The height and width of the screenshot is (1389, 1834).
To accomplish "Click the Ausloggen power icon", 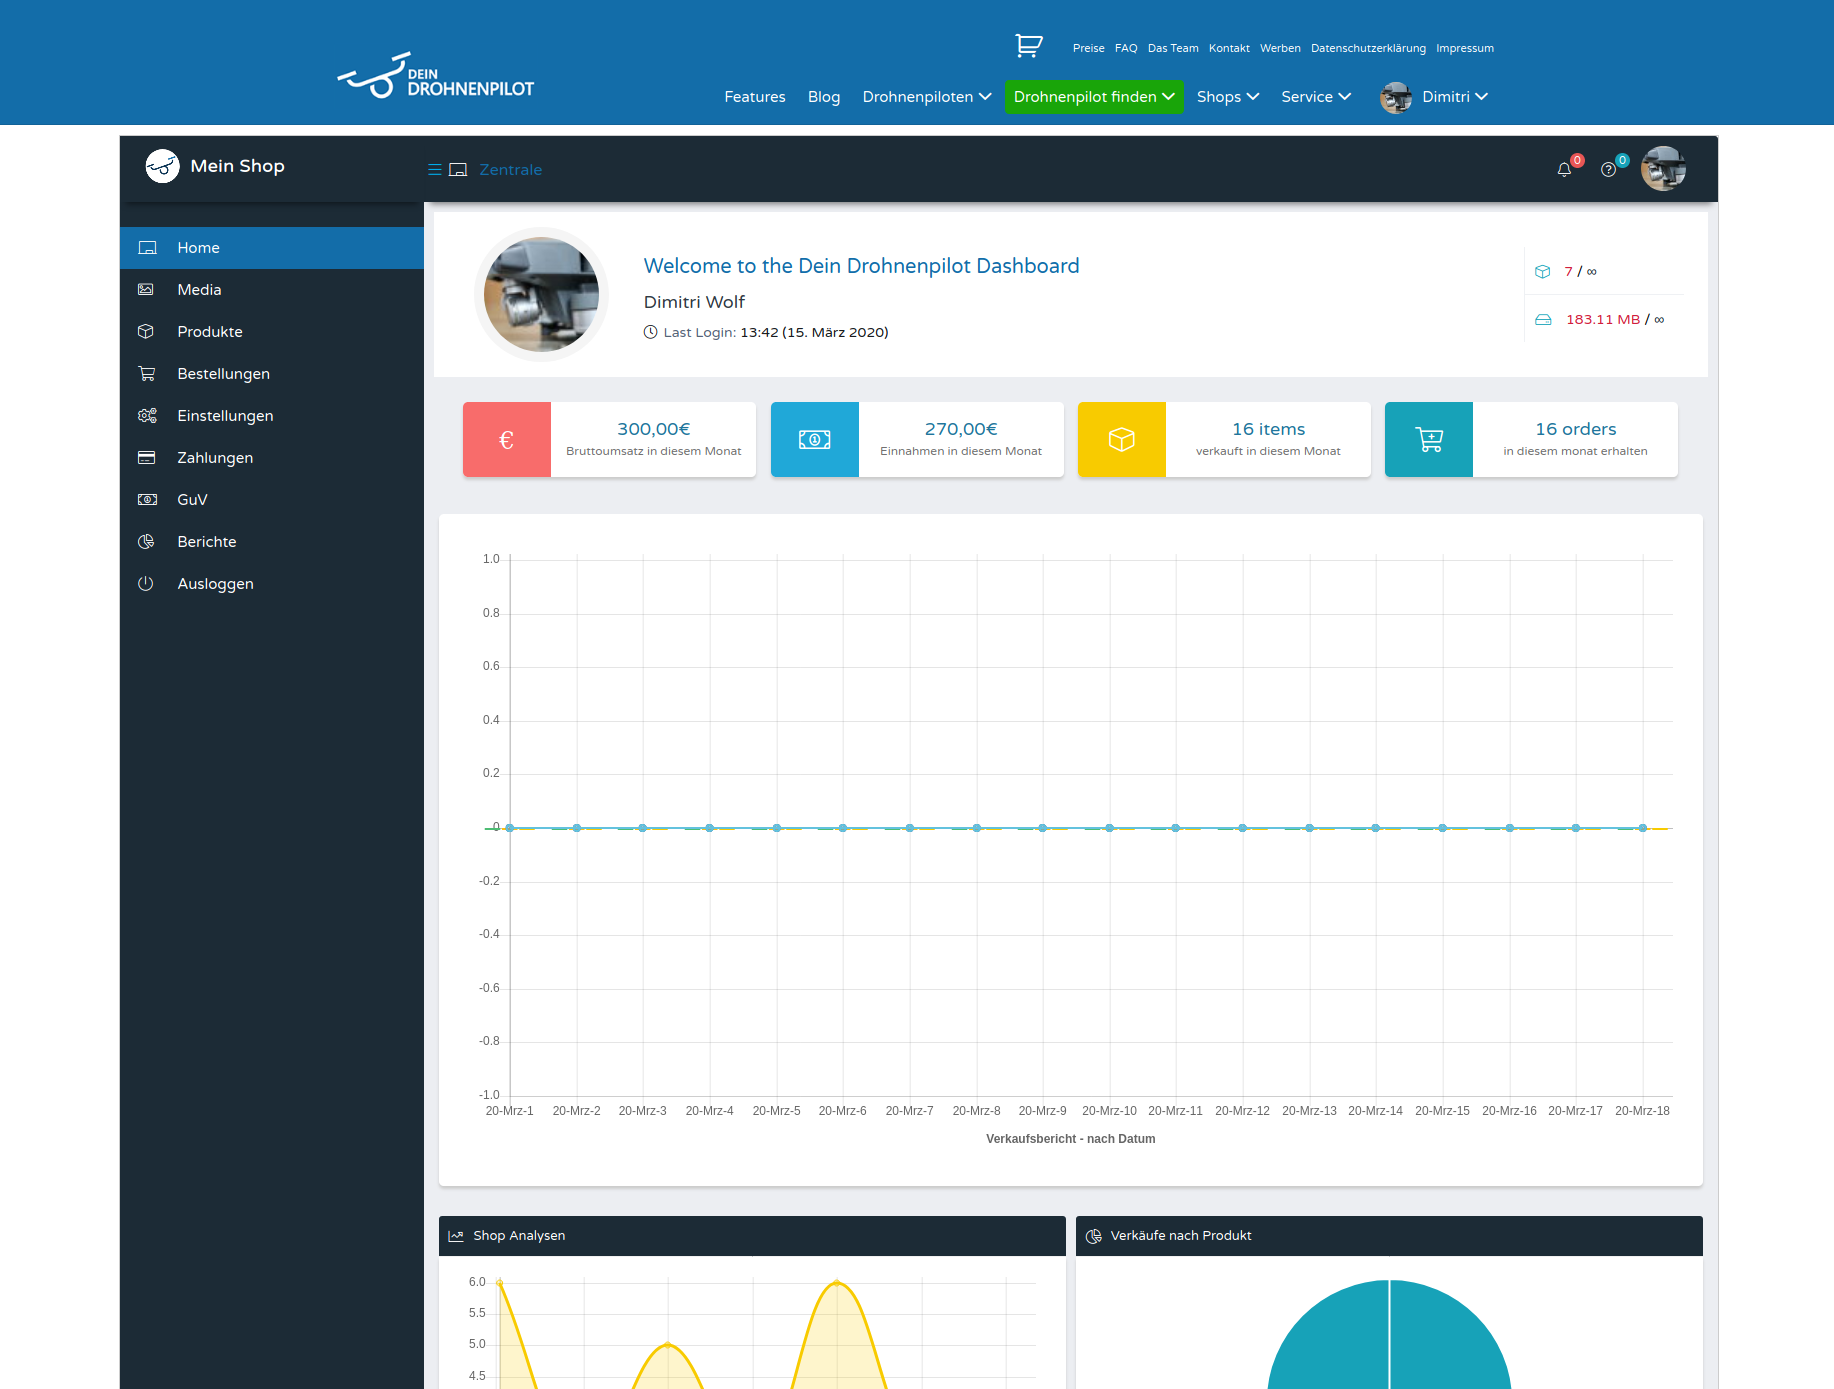I will pos(146,584).
